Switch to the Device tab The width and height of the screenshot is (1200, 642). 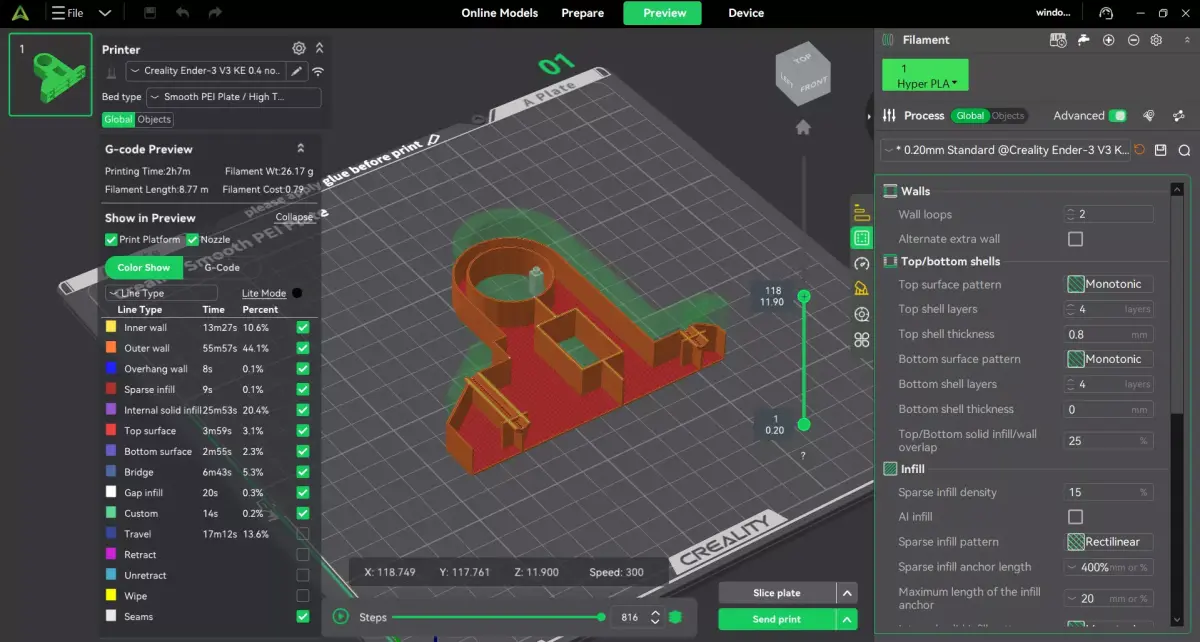[746, 13]
